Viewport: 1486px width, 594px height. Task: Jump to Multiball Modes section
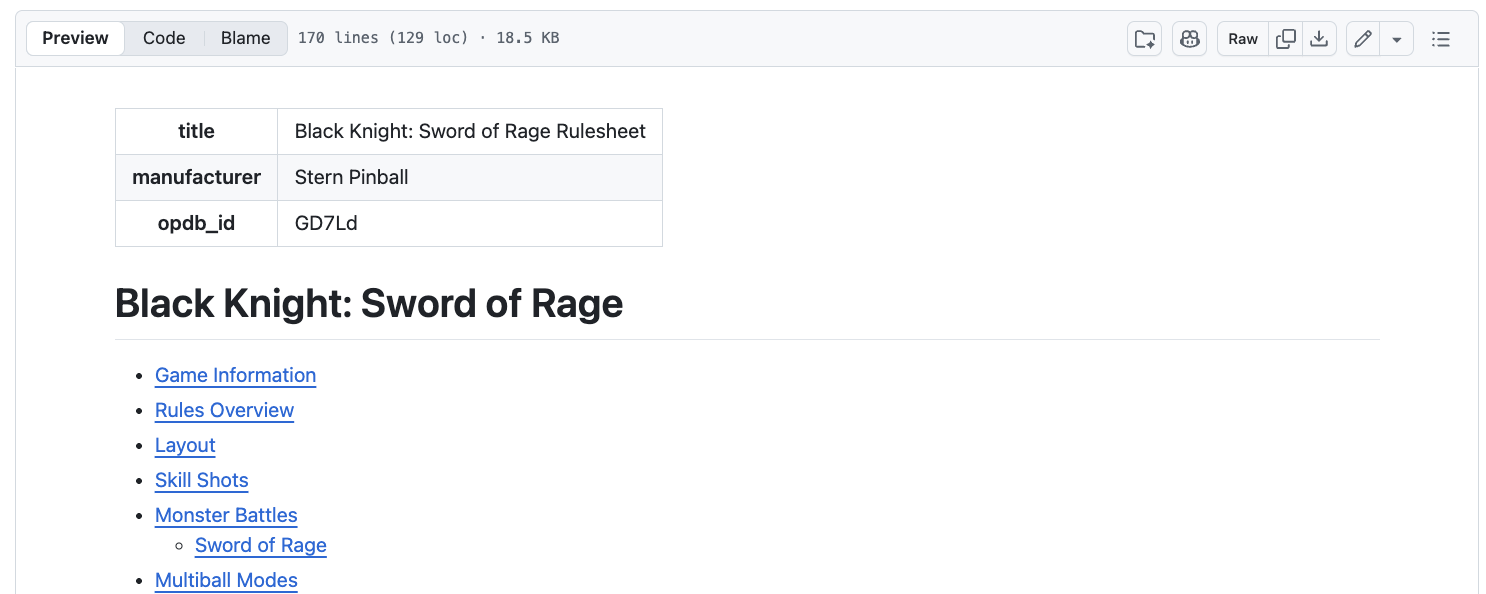pos(226,580)
